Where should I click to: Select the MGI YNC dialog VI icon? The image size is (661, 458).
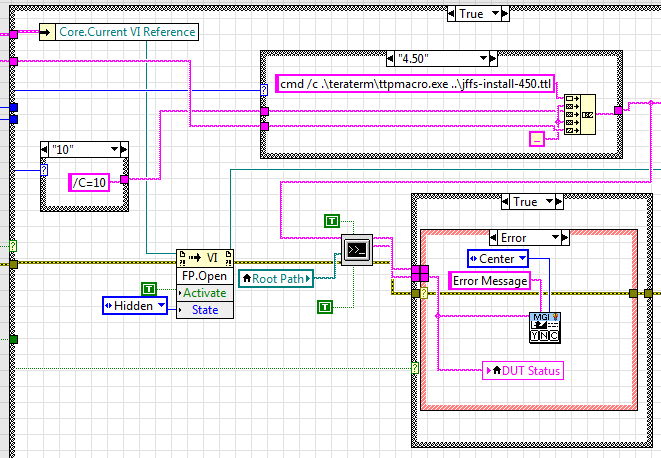click(544, 327)
